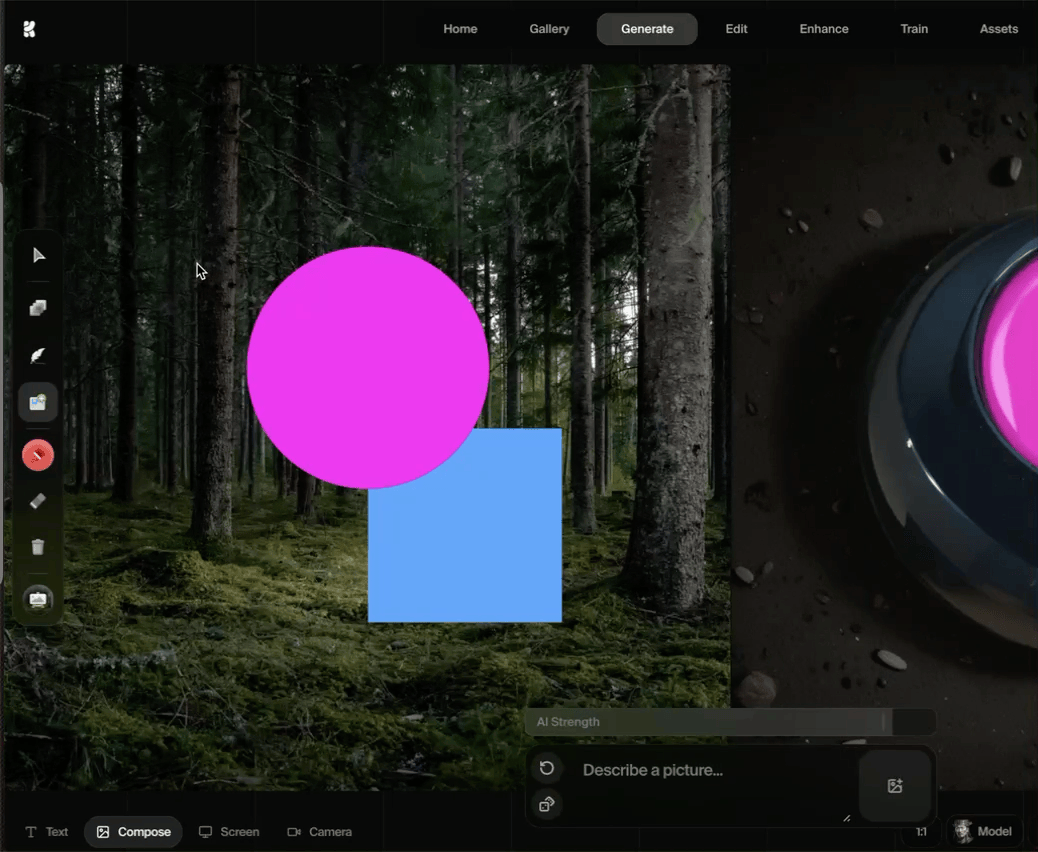The image size is (1038, 852).
Task: Click the trash delete icon
Action: pyautogui.click(x=38, y=547)
